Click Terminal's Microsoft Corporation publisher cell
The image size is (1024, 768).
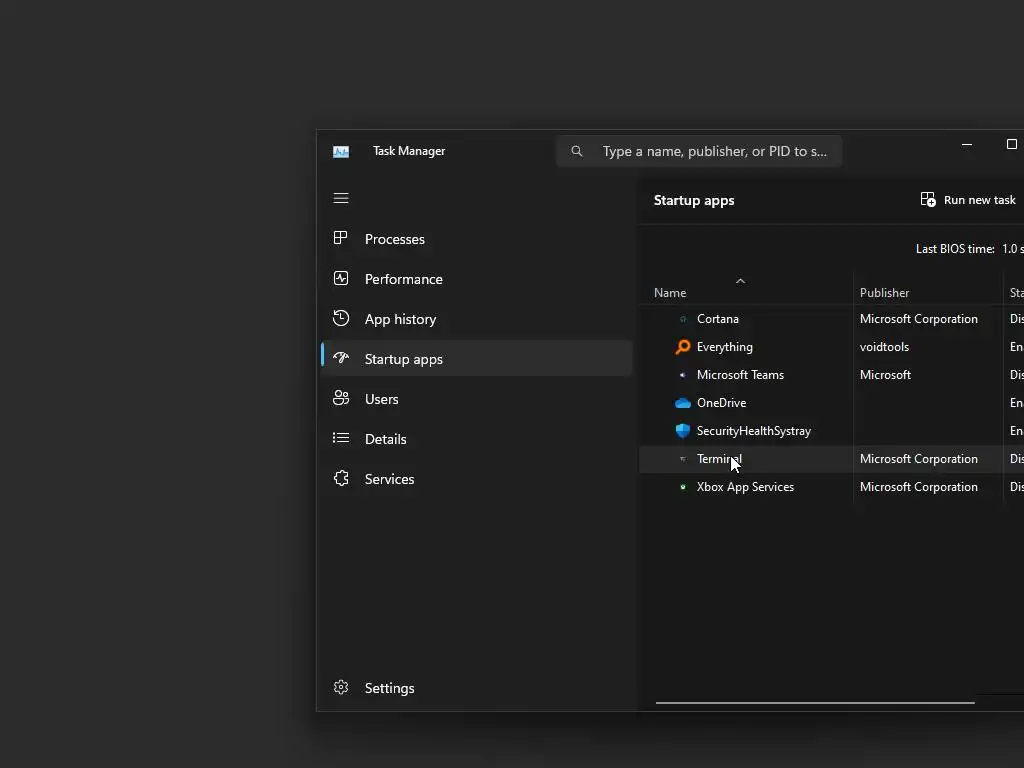pyautogui.click(x=919, y=459)
